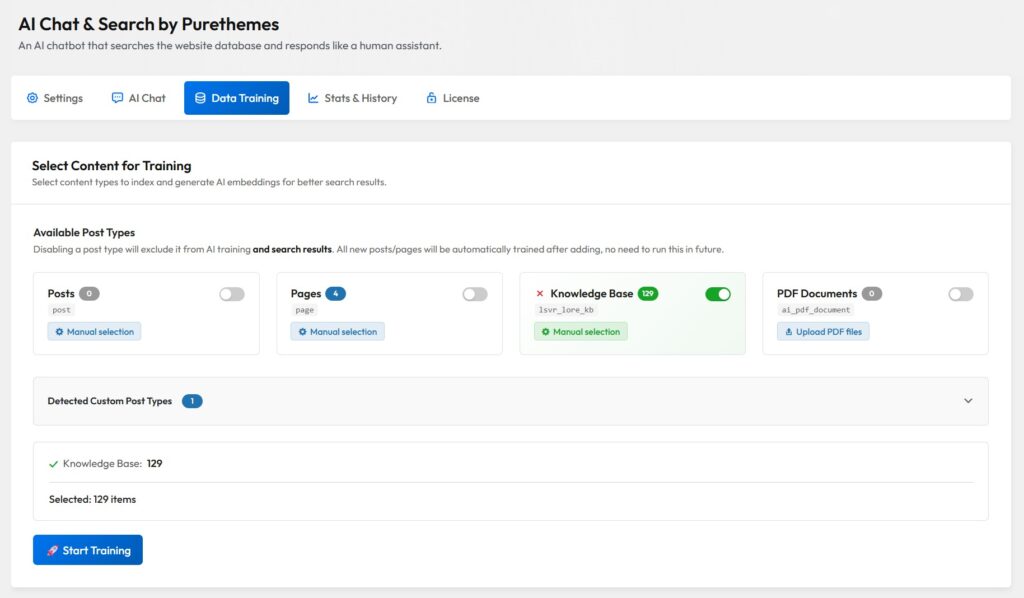Screen dimensions: 1024x598
Task: Open Manual selection for Knowledge Base
Action: coord(580,332)
